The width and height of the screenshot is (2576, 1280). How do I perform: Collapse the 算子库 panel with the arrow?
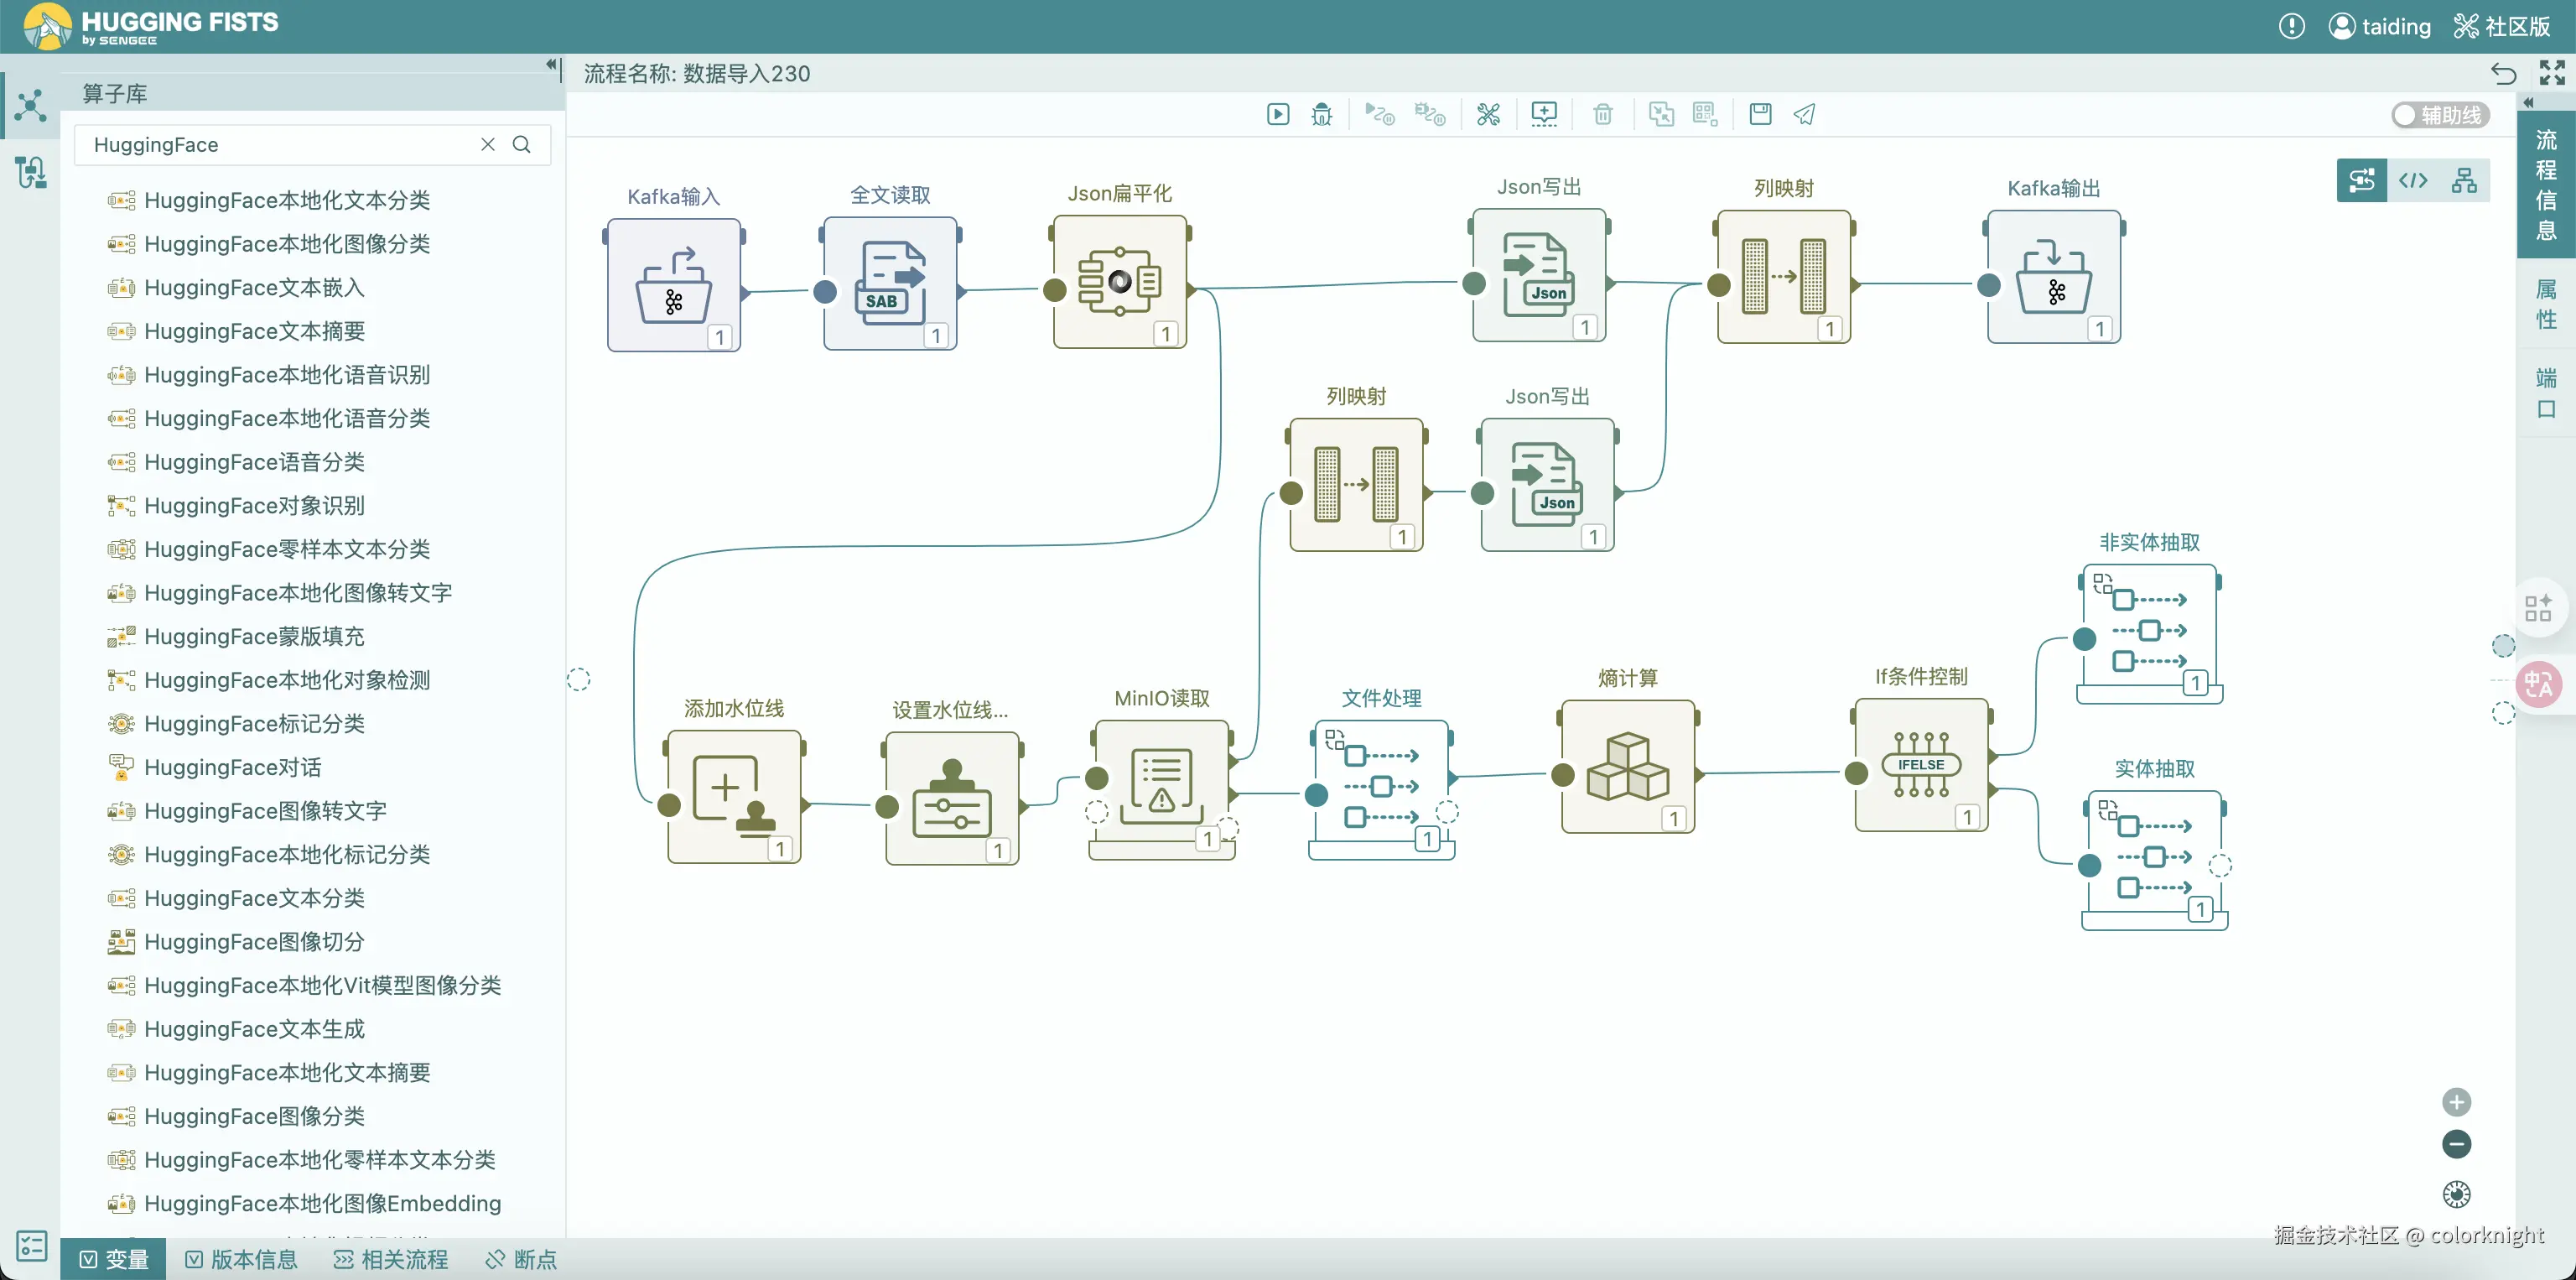(551, 65)
